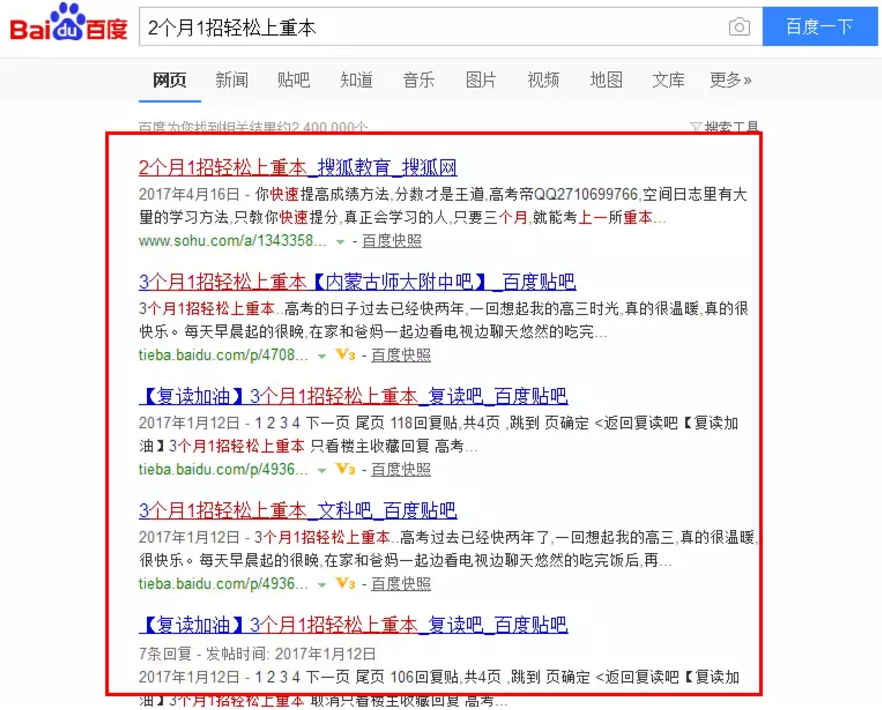The height and width of the screenshot is (710, 882).
Task: Open the 文科吧_百度贴吧 result title
Action: pos(298,510)
